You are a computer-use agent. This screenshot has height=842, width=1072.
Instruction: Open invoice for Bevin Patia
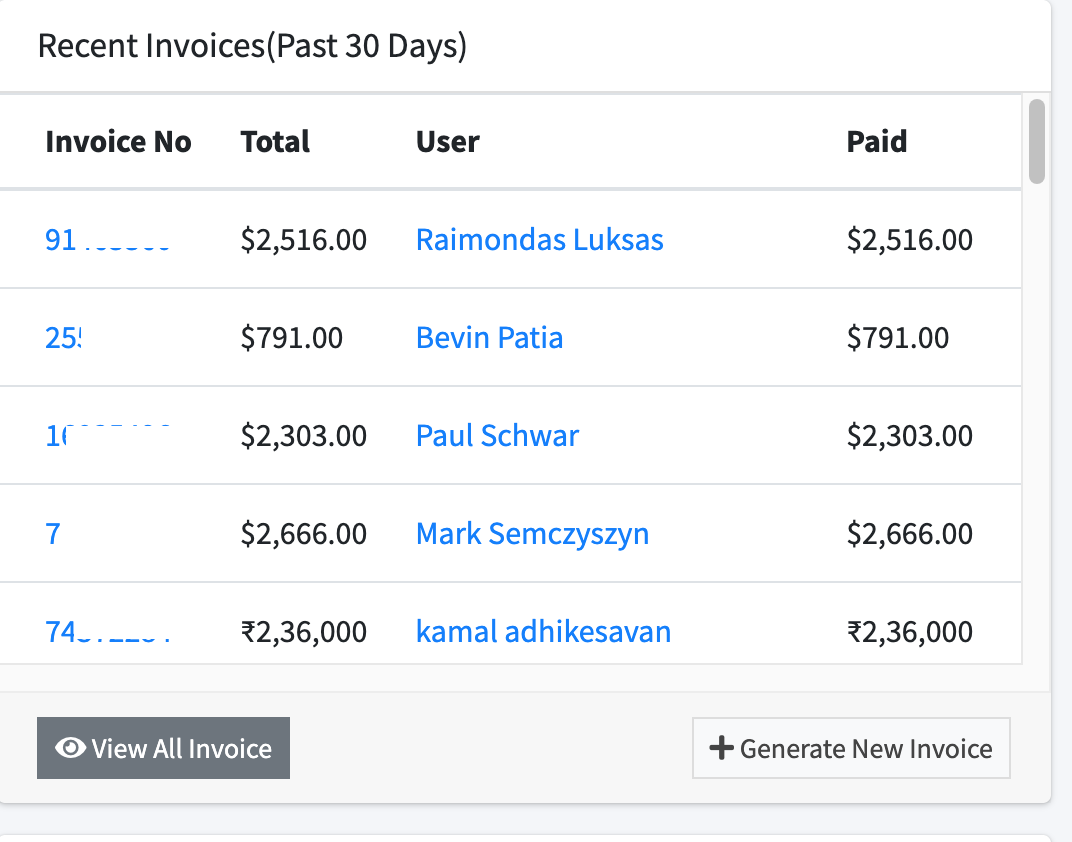pyautogui.click(x=489, y=338)
